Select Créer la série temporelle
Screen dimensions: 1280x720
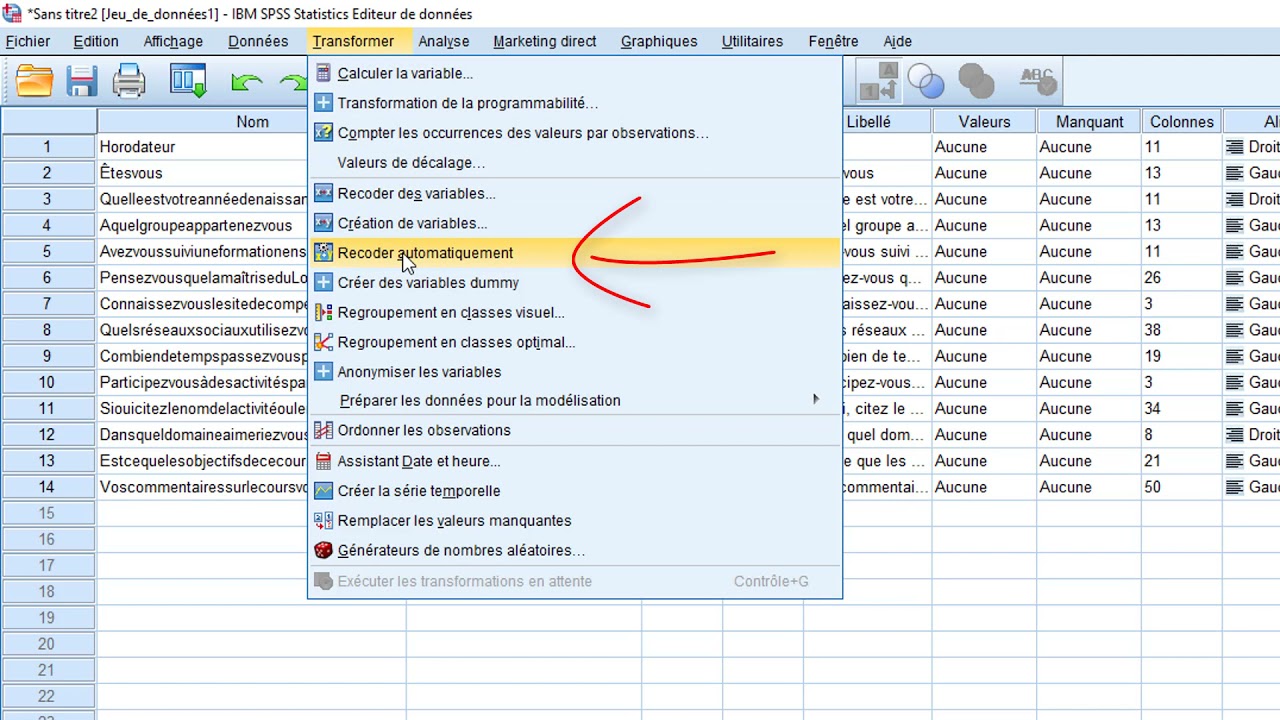pos(574,491)
